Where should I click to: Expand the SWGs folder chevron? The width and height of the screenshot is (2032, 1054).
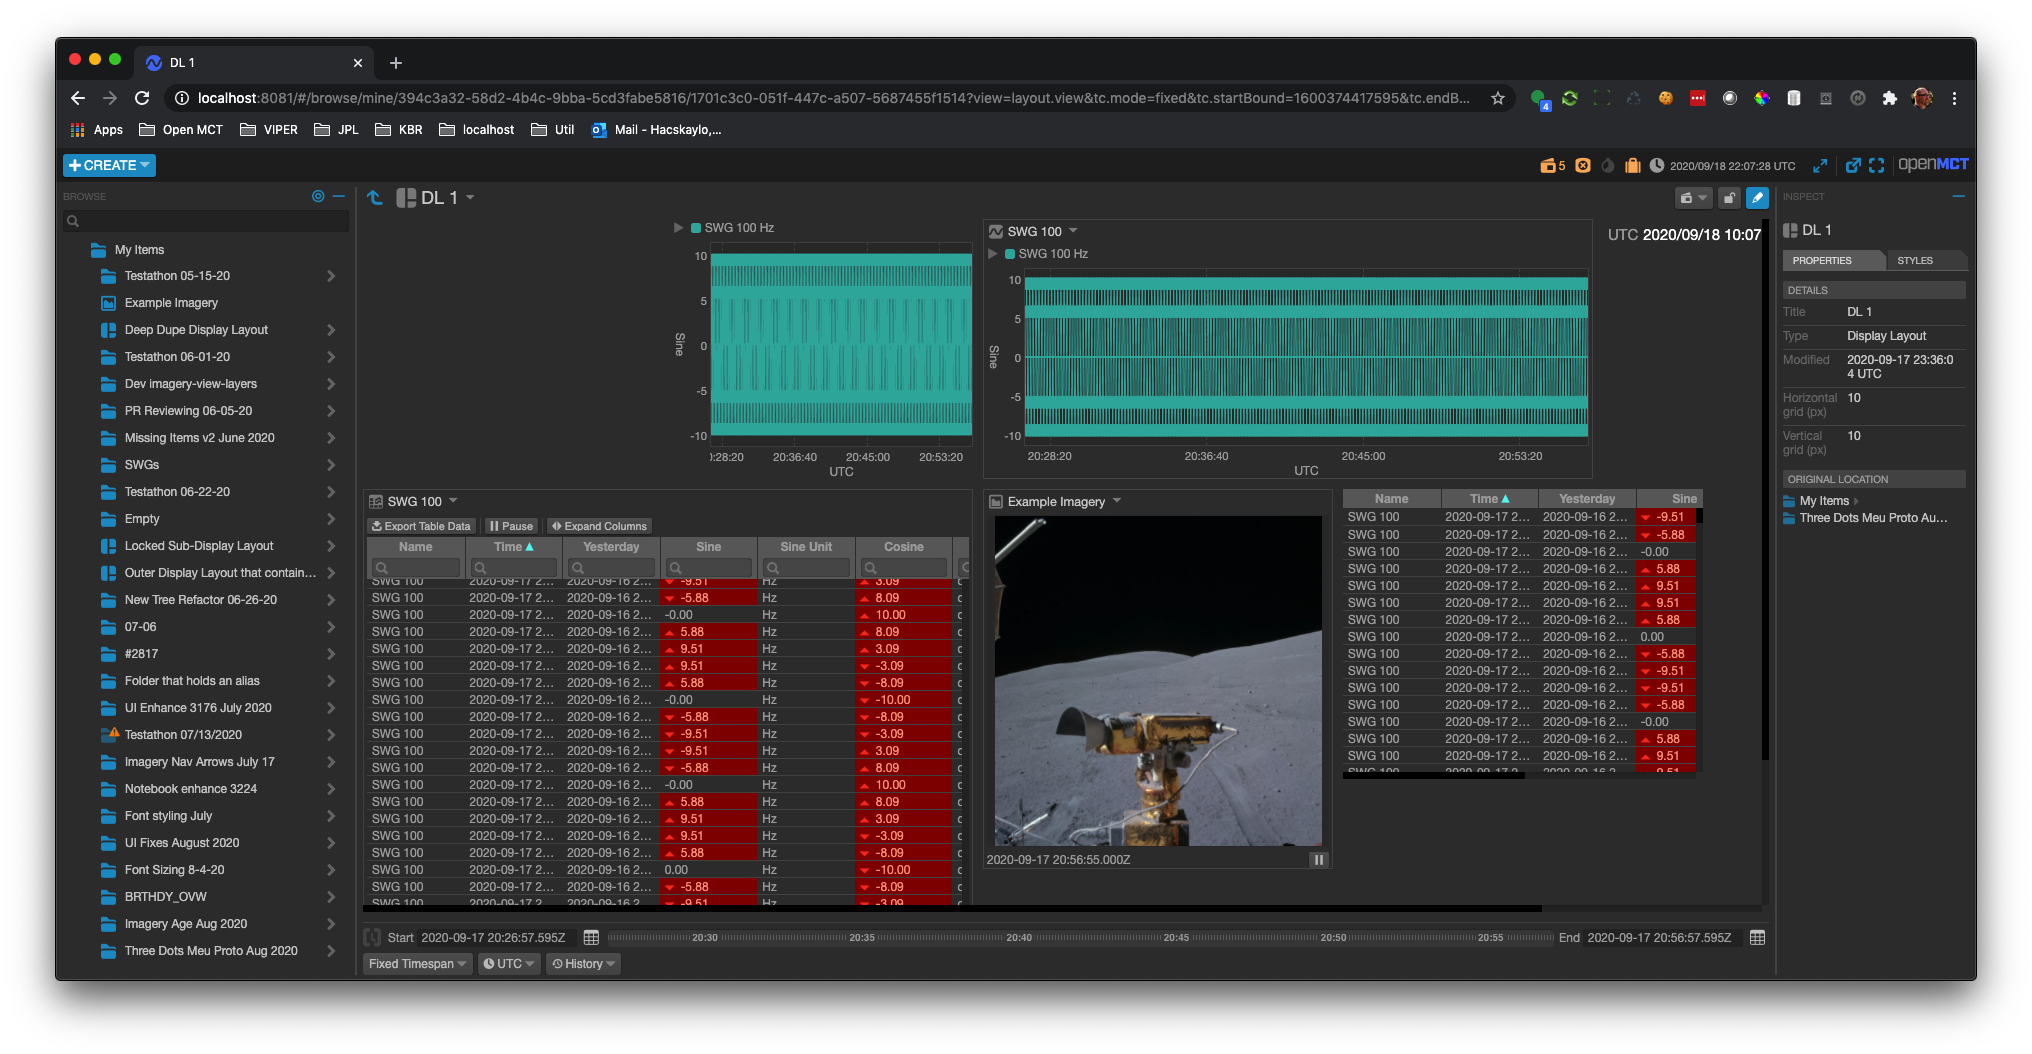point(331,465)
